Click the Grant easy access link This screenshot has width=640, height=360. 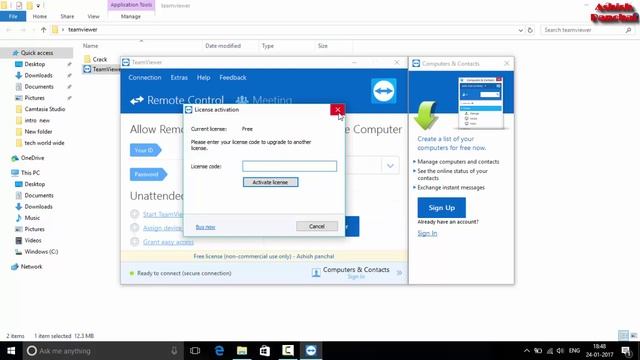pos(168,242)
